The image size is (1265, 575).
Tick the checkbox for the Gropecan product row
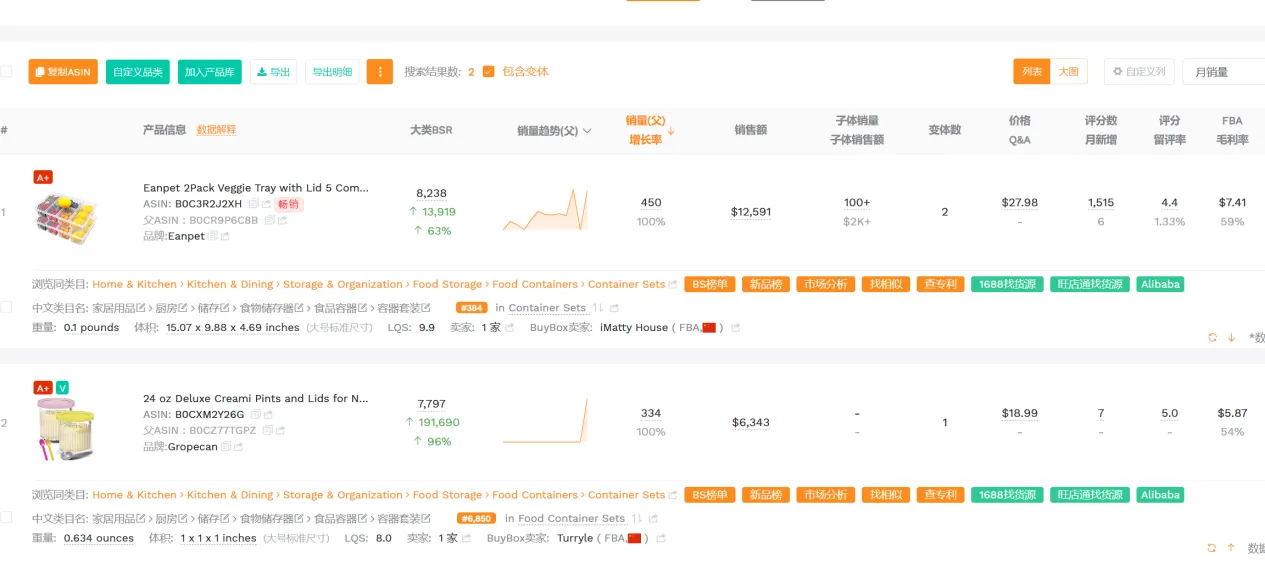[7, 517]
